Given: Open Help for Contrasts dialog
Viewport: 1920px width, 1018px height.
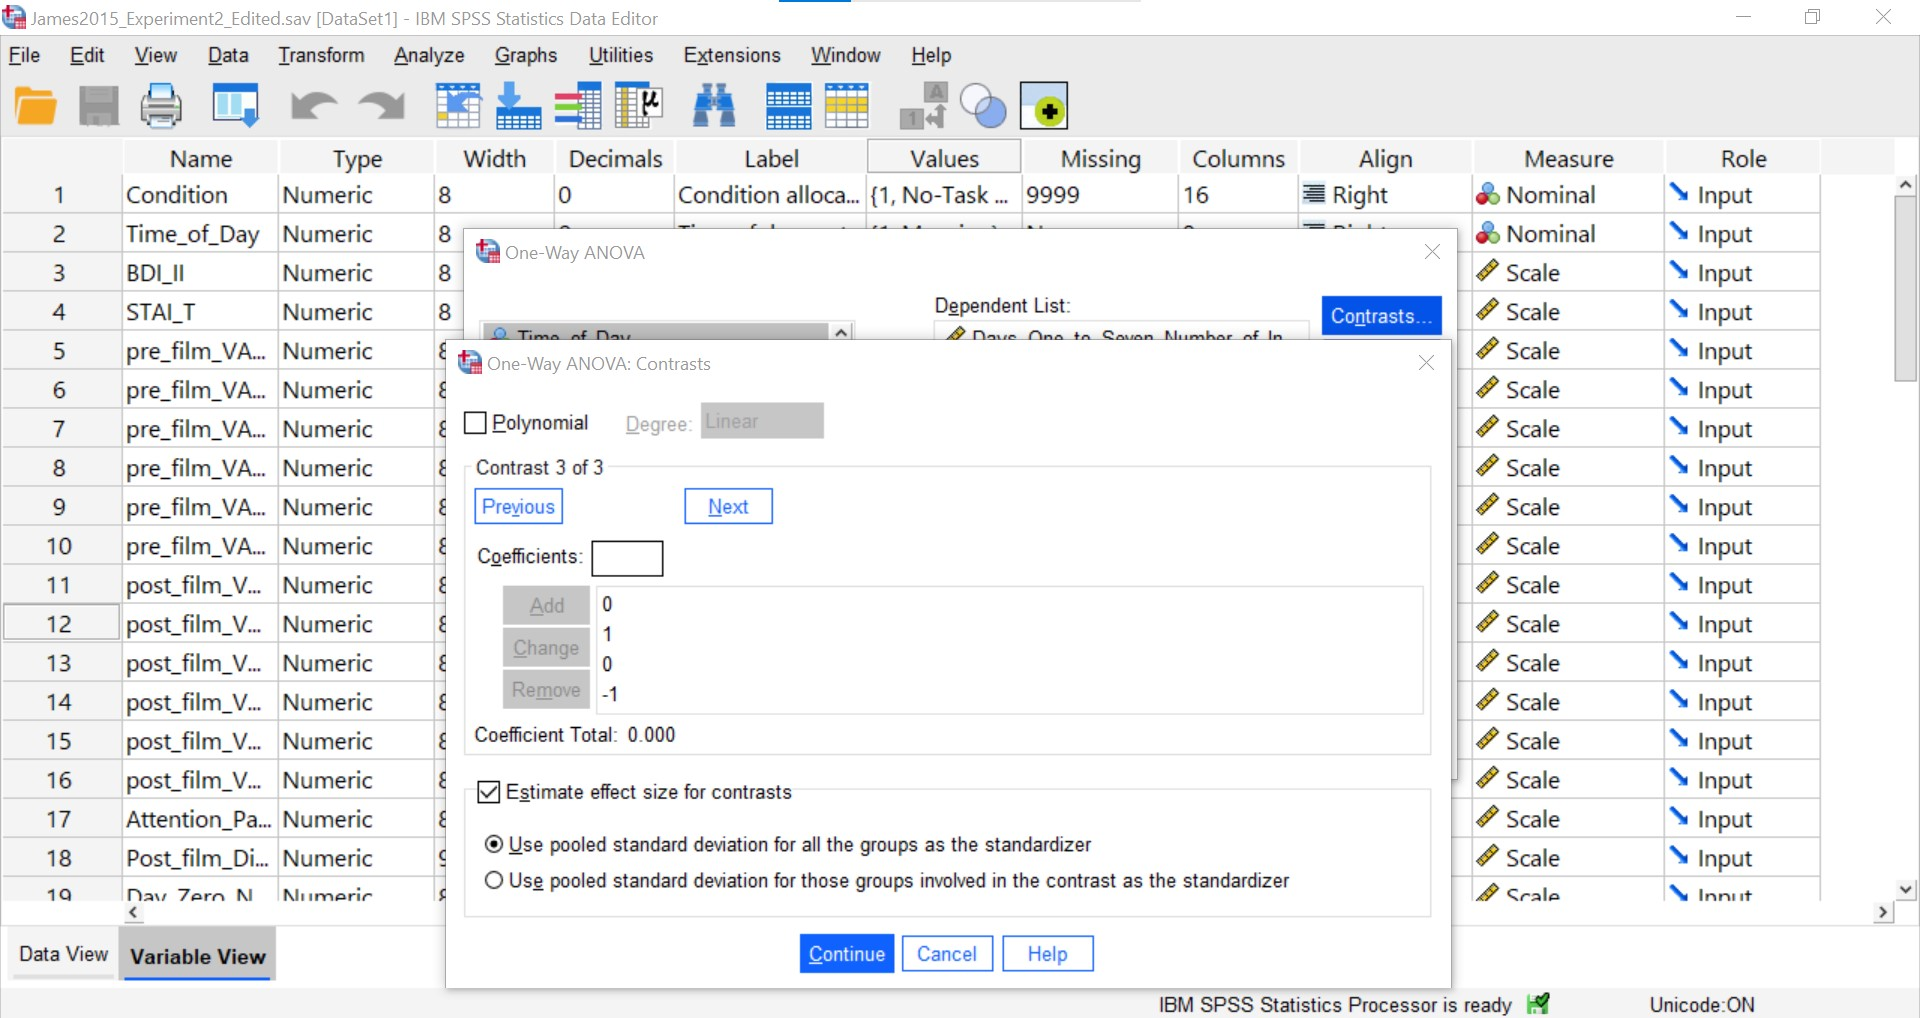Looking at the screenshot, I should [x=1048, y=954].
